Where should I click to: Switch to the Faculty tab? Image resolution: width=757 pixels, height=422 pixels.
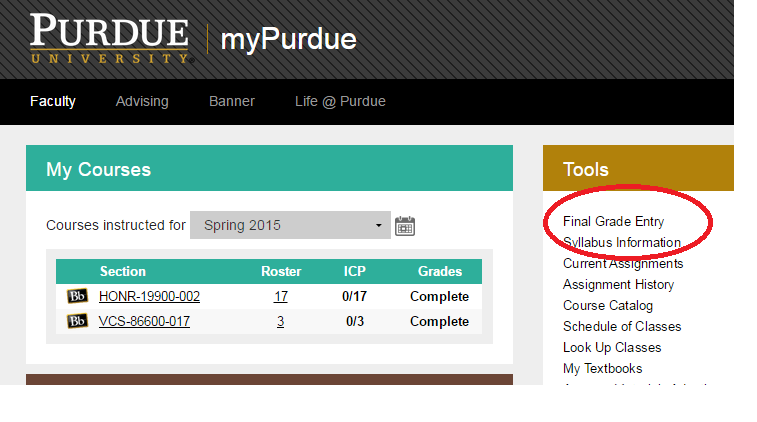point(53,101)
